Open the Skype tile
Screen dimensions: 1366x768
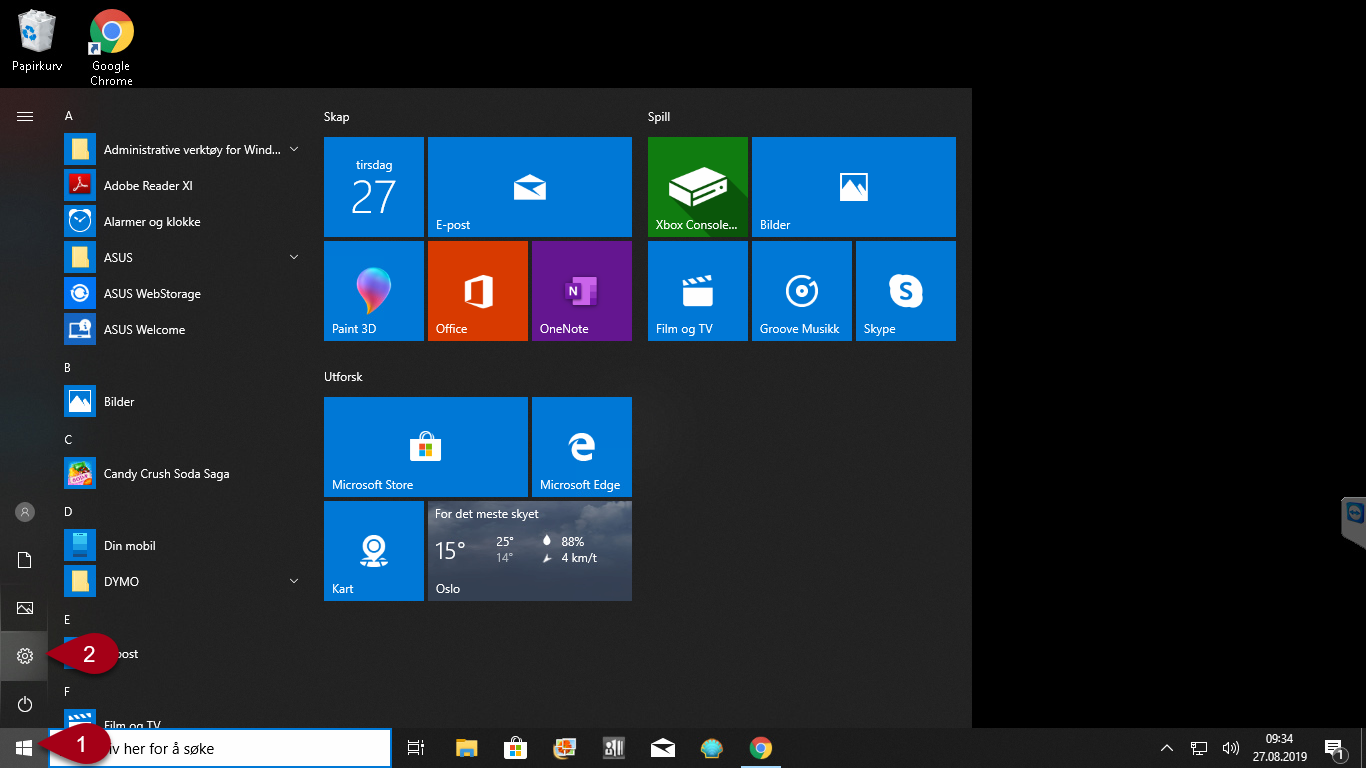click(x=906, y=291)
